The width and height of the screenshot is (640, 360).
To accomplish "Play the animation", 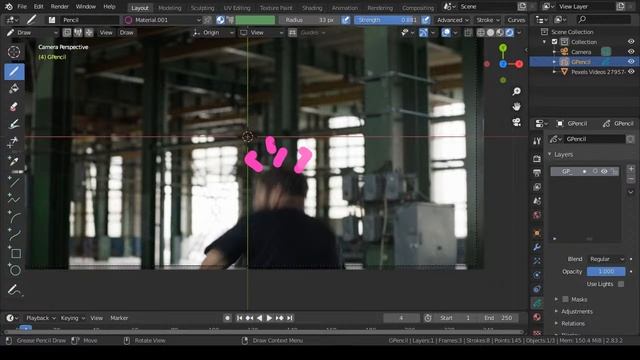I will point(269,318).
